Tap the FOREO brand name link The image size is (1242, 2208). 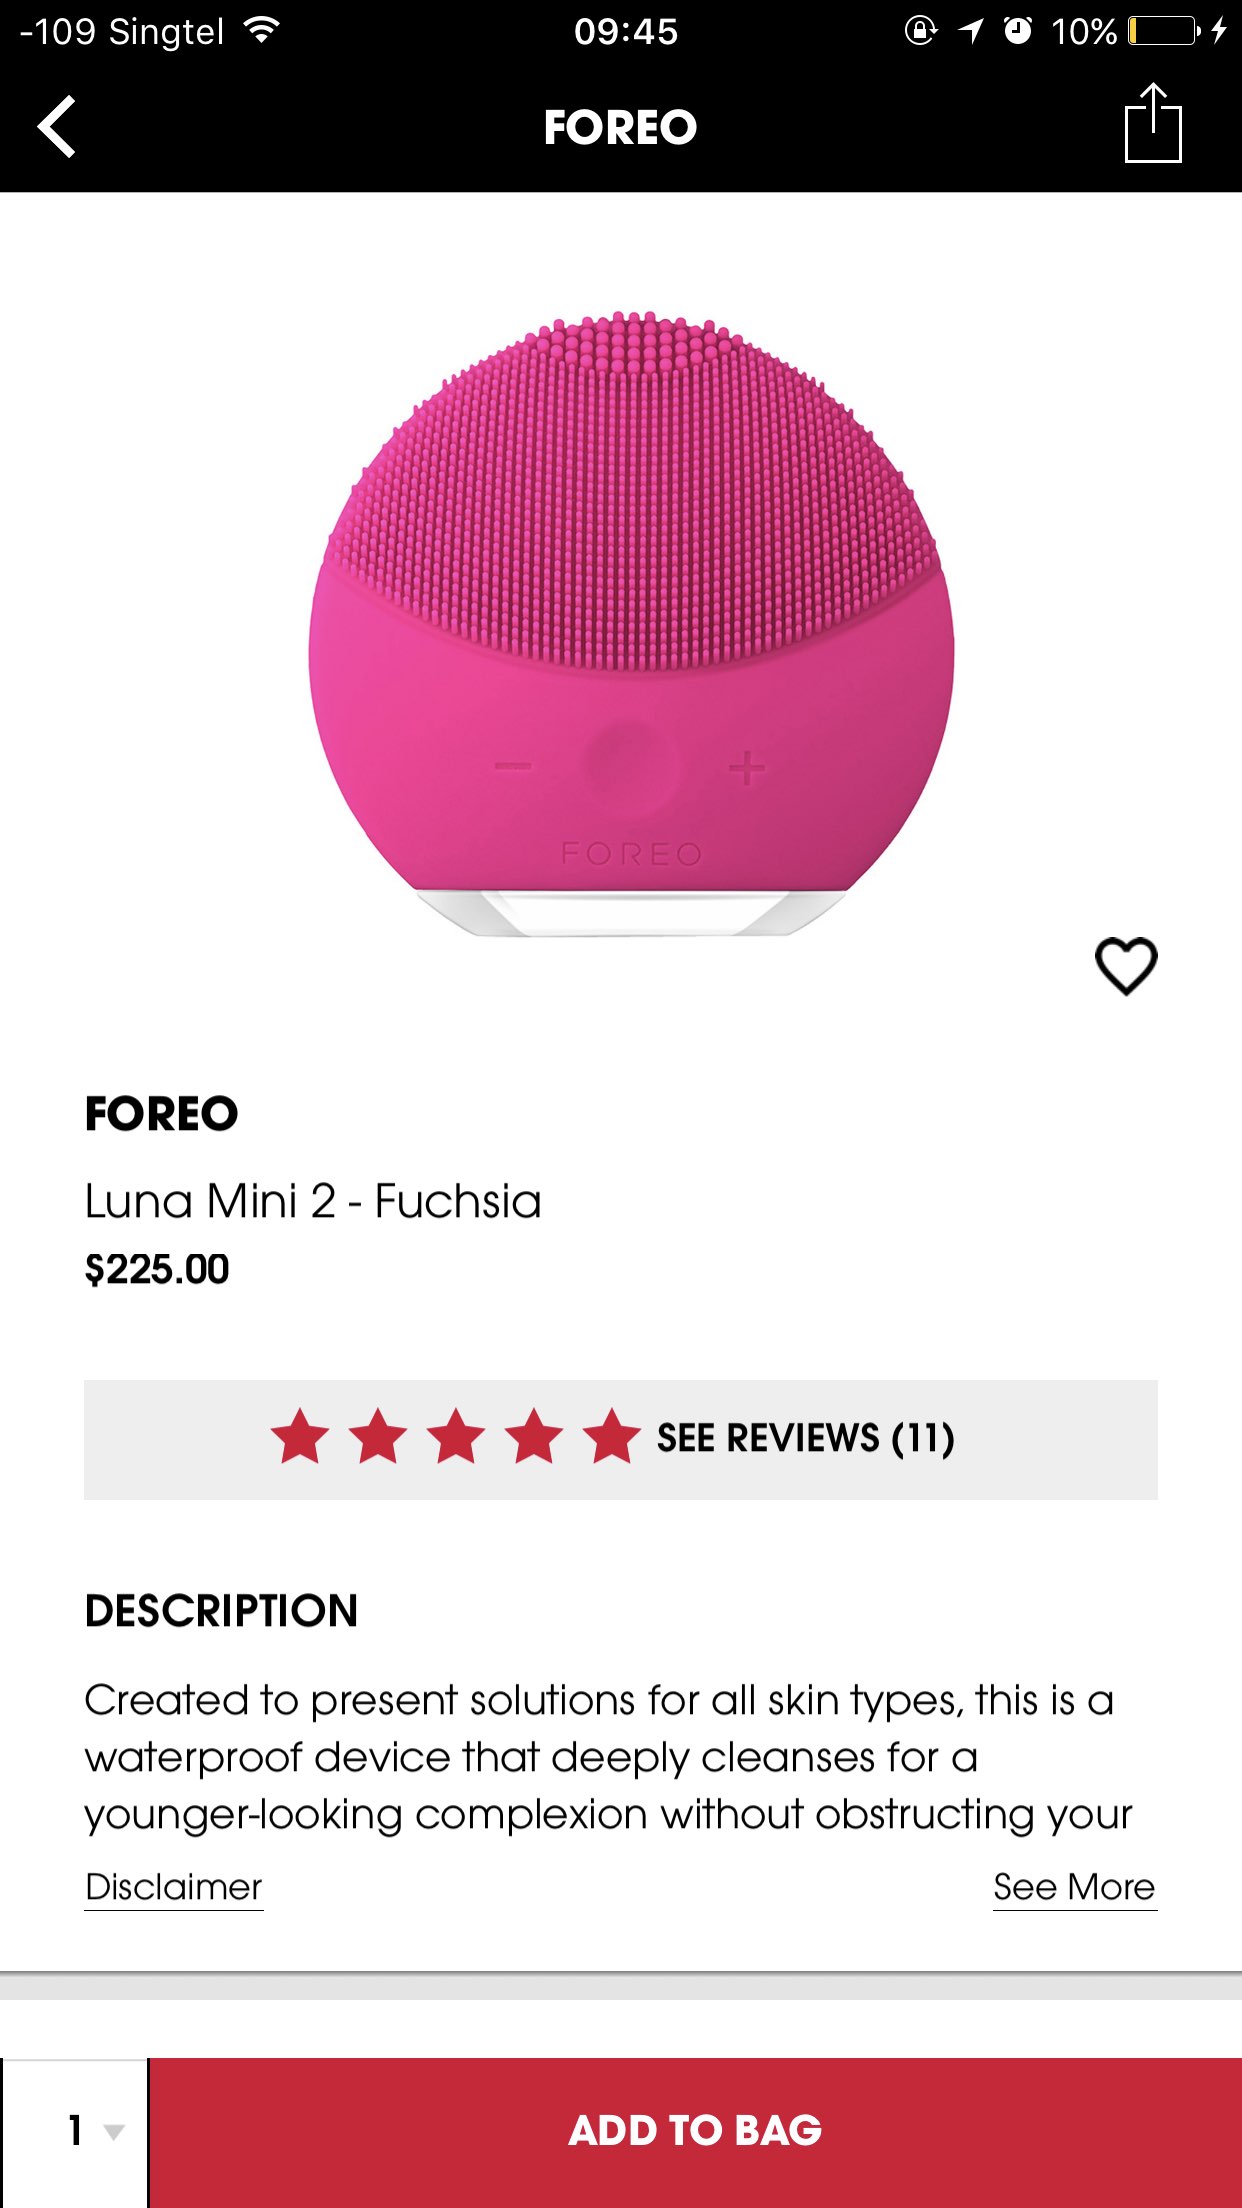[161, 1114]
